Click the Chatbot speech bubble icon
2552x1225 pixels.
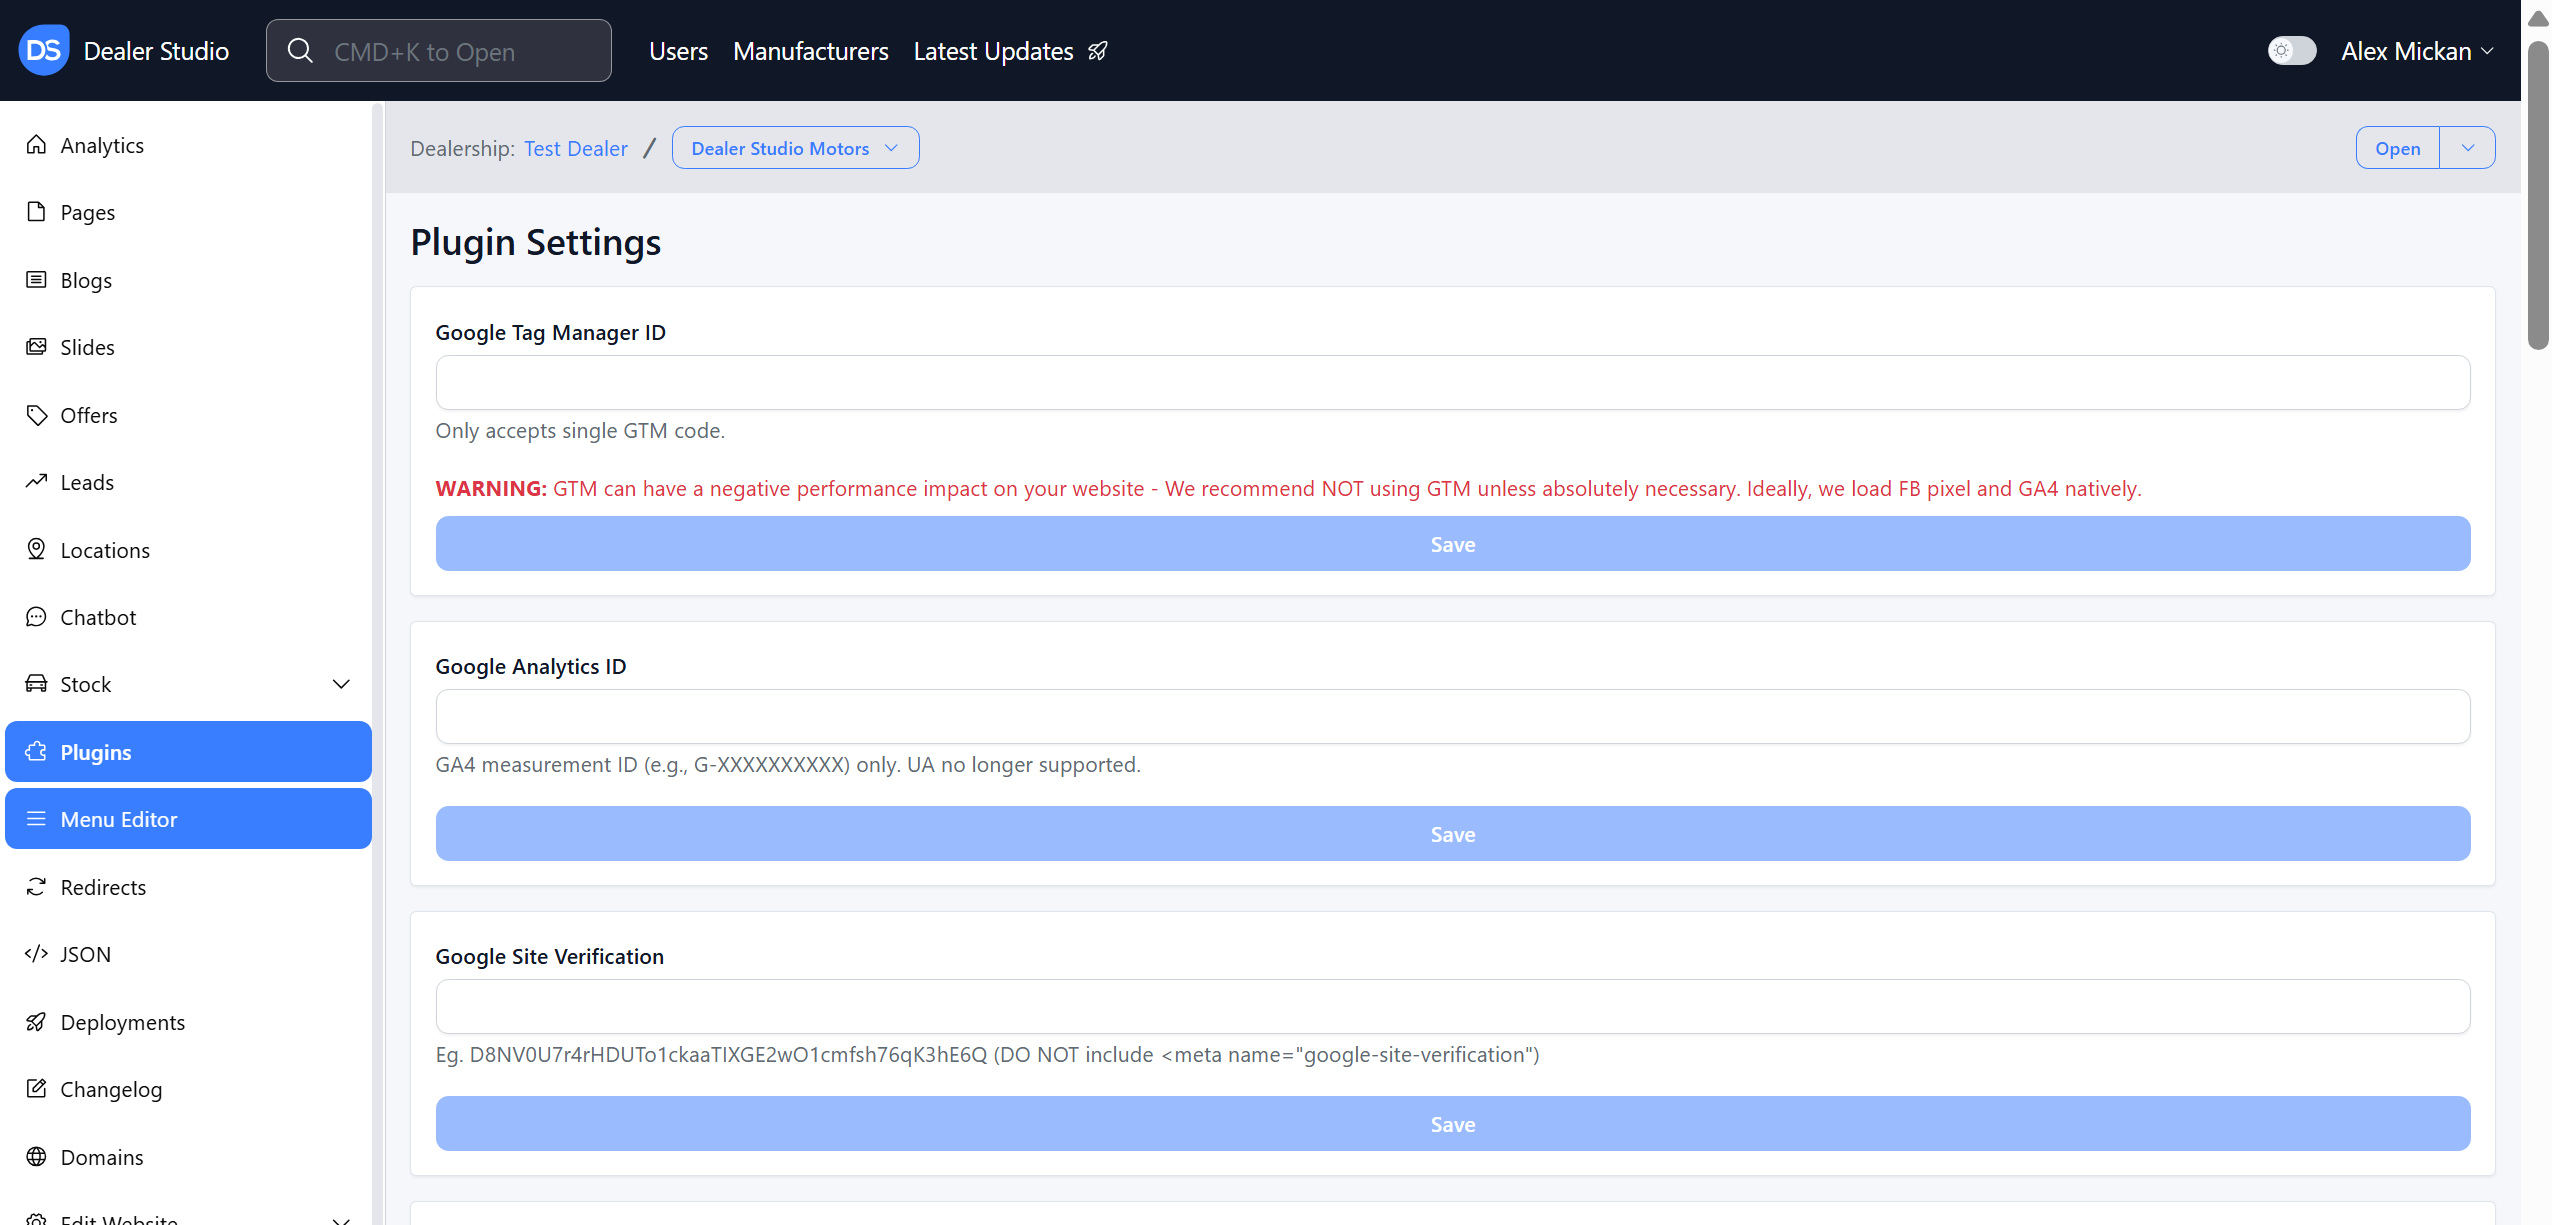pos(36,617)
